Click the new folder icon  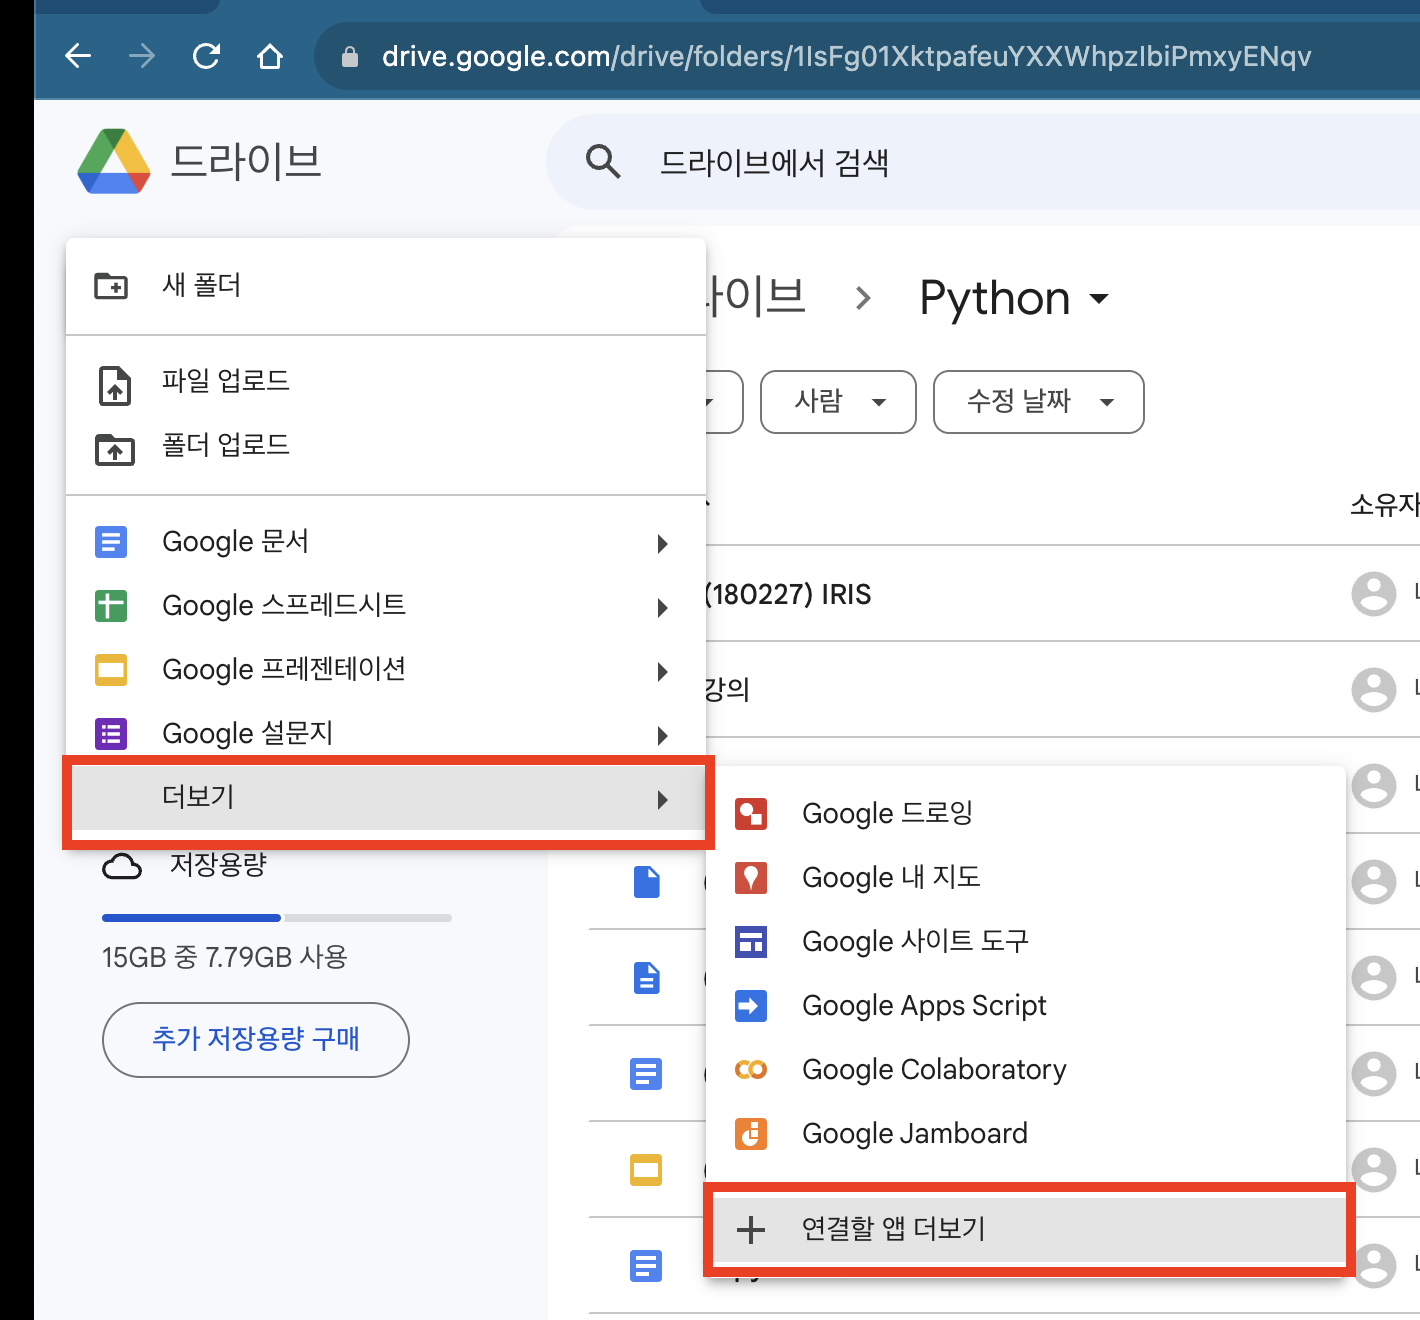click(111, 286)
